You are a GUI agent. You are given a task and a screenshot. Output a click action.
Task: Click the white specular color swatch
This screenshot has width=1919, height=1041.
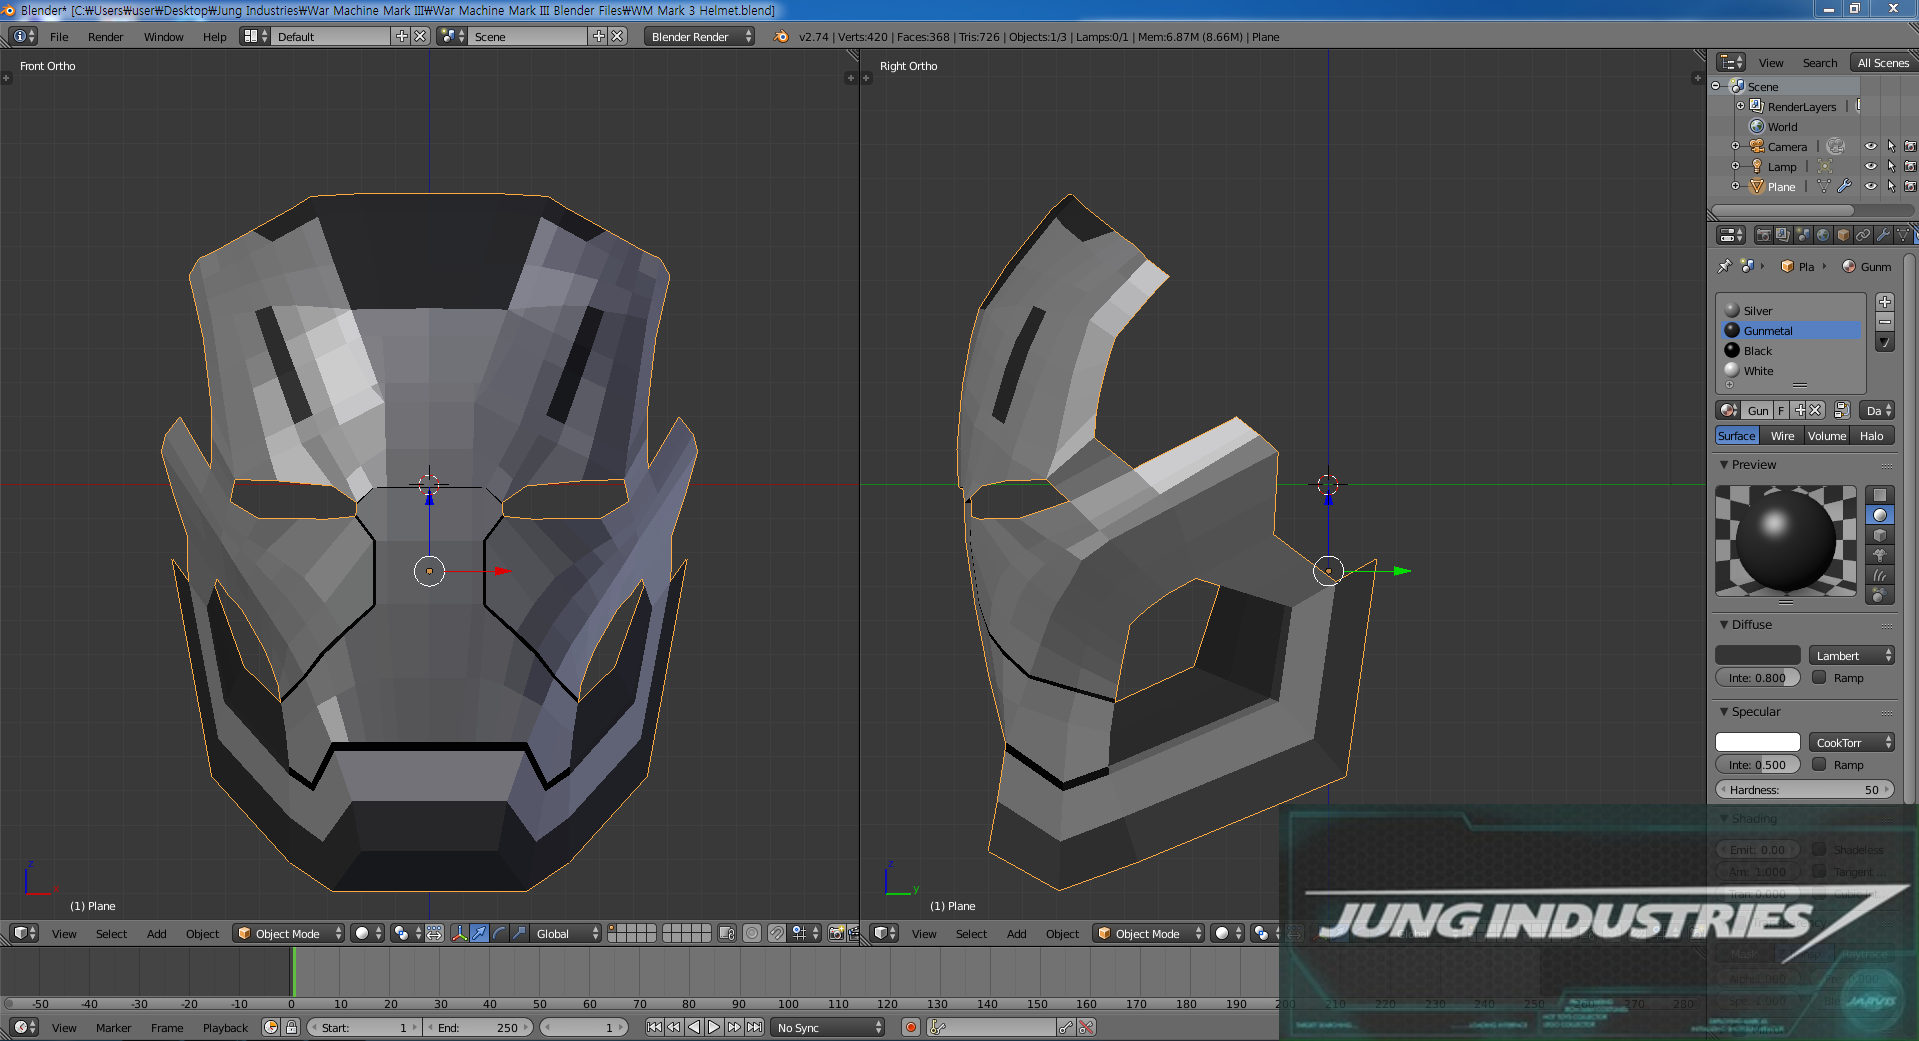[x=1758, y=742]
